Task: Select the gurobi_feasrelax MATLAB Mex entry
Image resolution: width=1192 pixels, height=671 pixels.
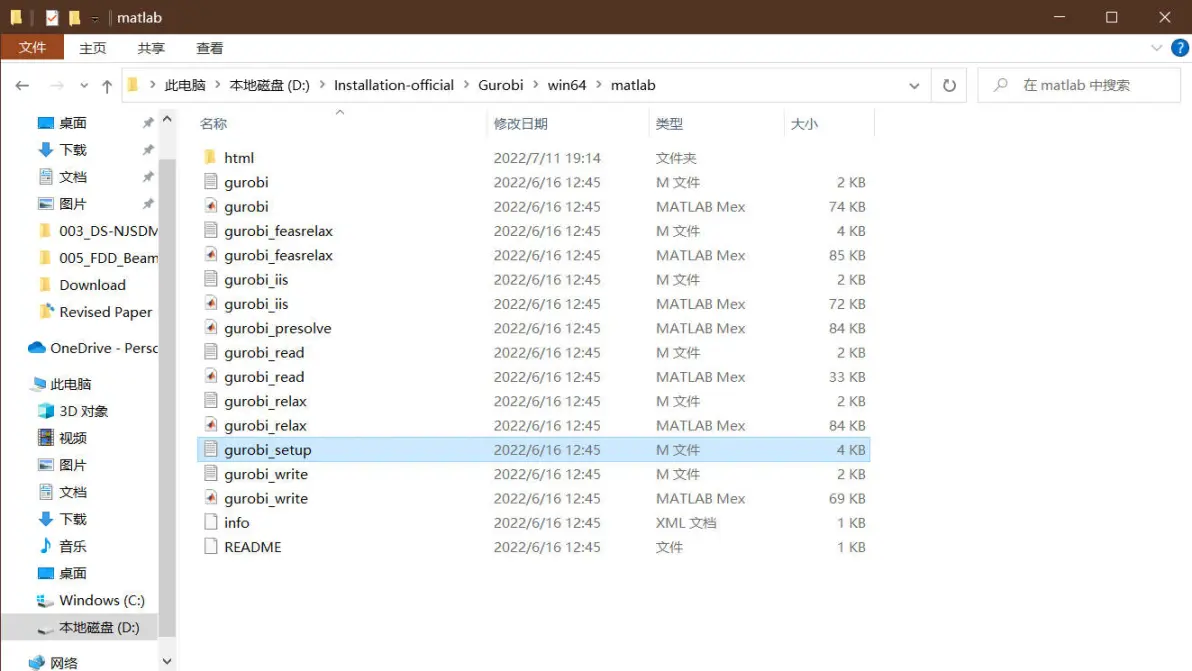Action: [x=533, y=255]
